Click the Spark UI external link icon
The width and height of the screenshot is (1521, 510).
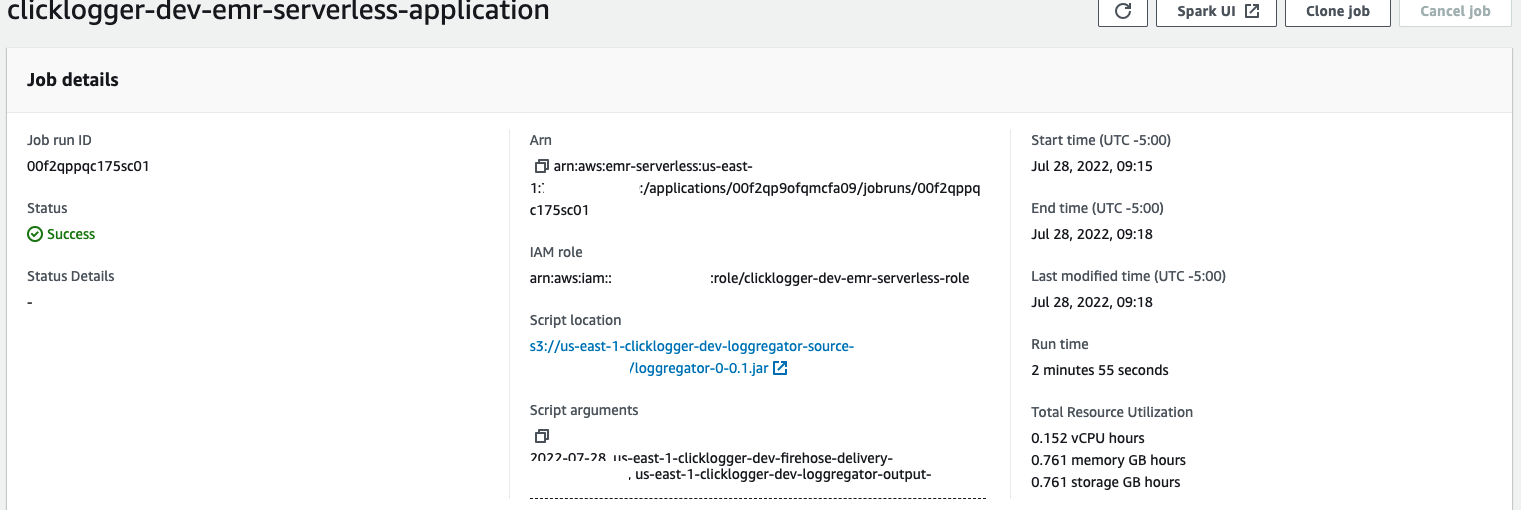[1252, 12]
